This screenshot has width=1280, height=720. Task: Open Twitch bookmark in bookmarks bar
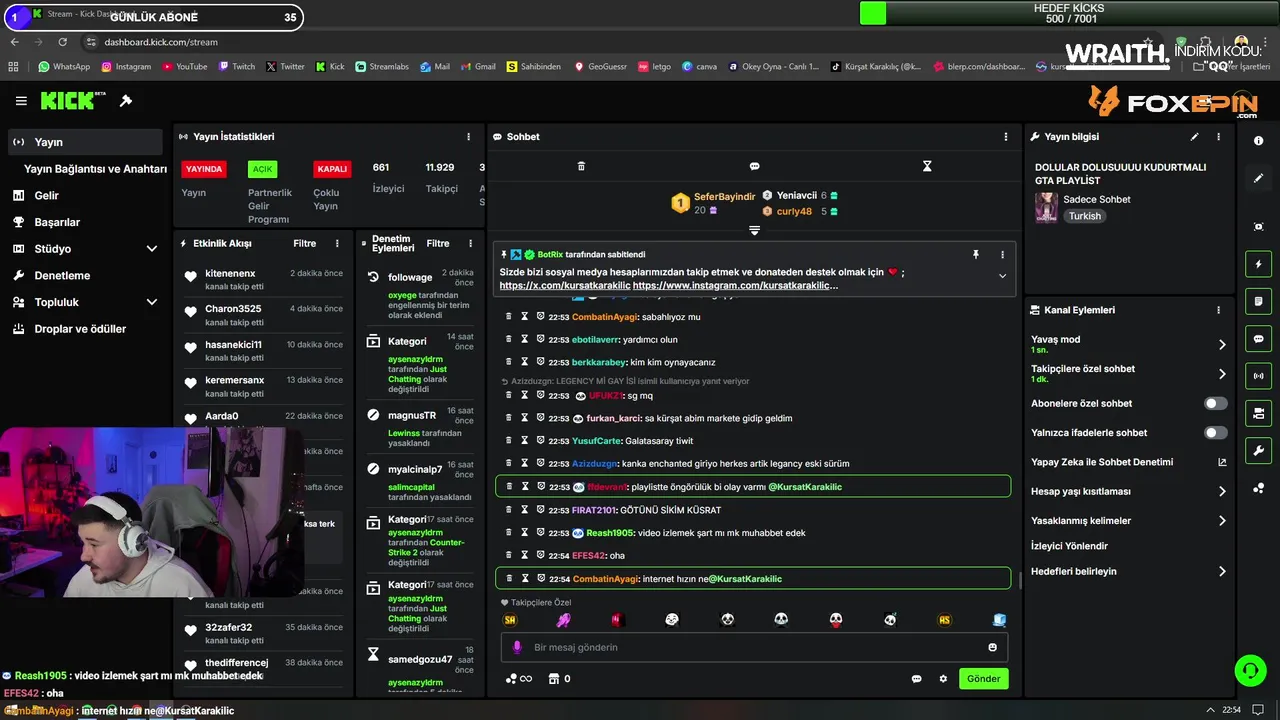236,67
